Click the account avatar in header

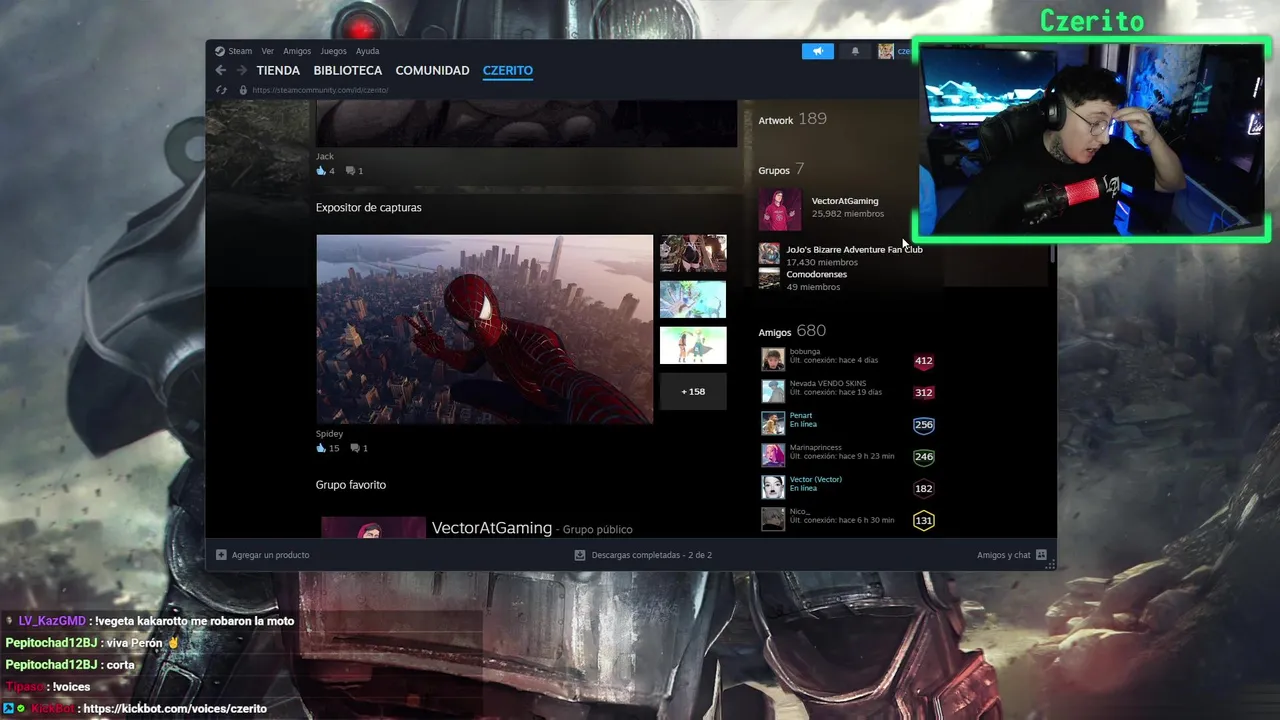click(885, 51)
